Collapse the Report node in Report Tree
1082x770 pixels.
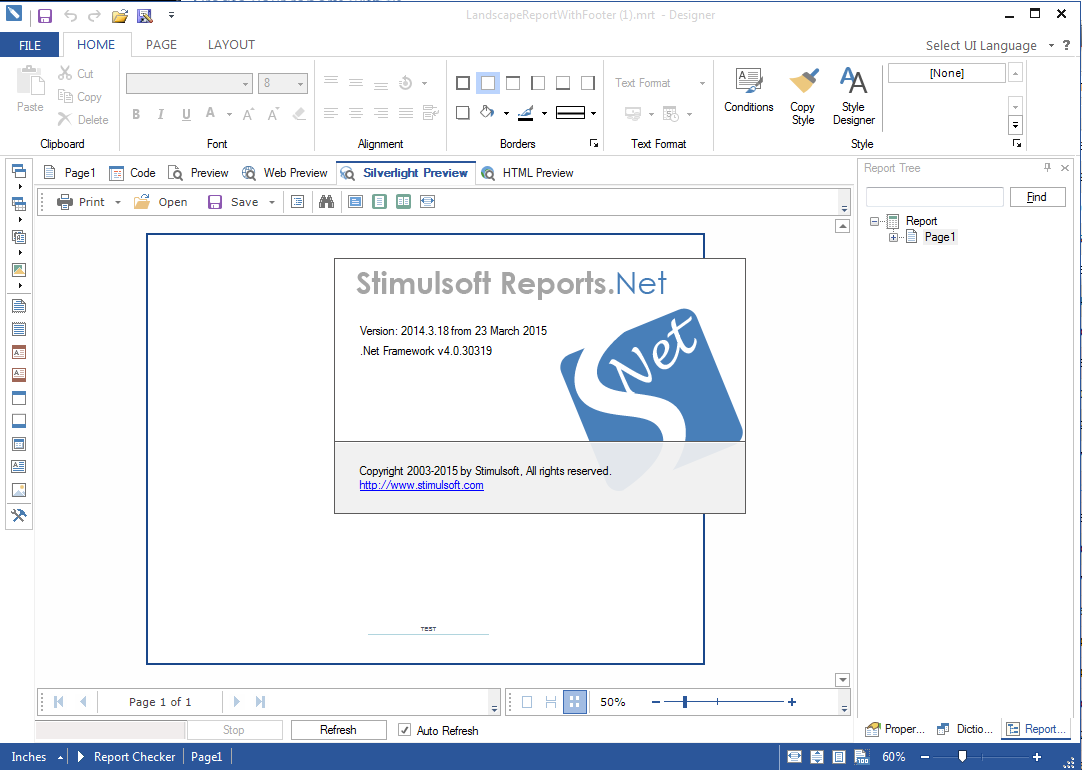[x=874, y=221]
